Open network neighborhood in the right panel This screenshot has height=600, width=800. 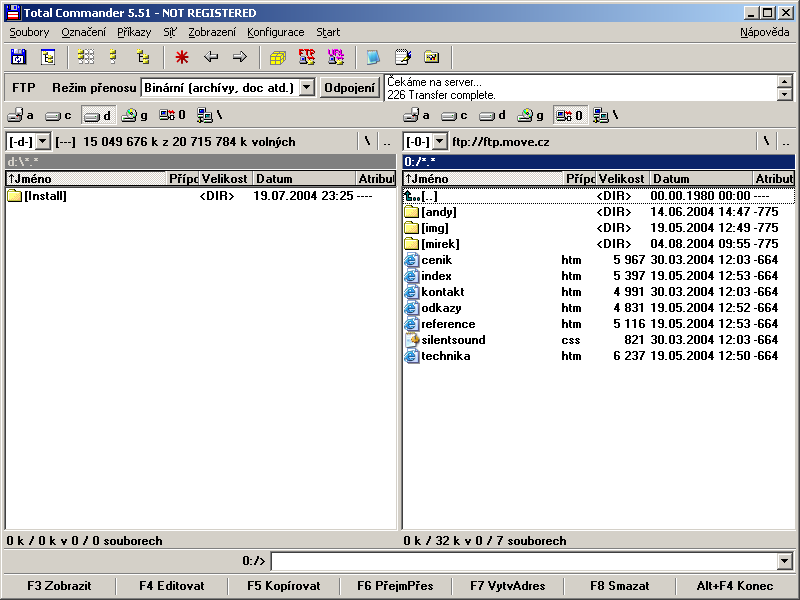[606, 115]
